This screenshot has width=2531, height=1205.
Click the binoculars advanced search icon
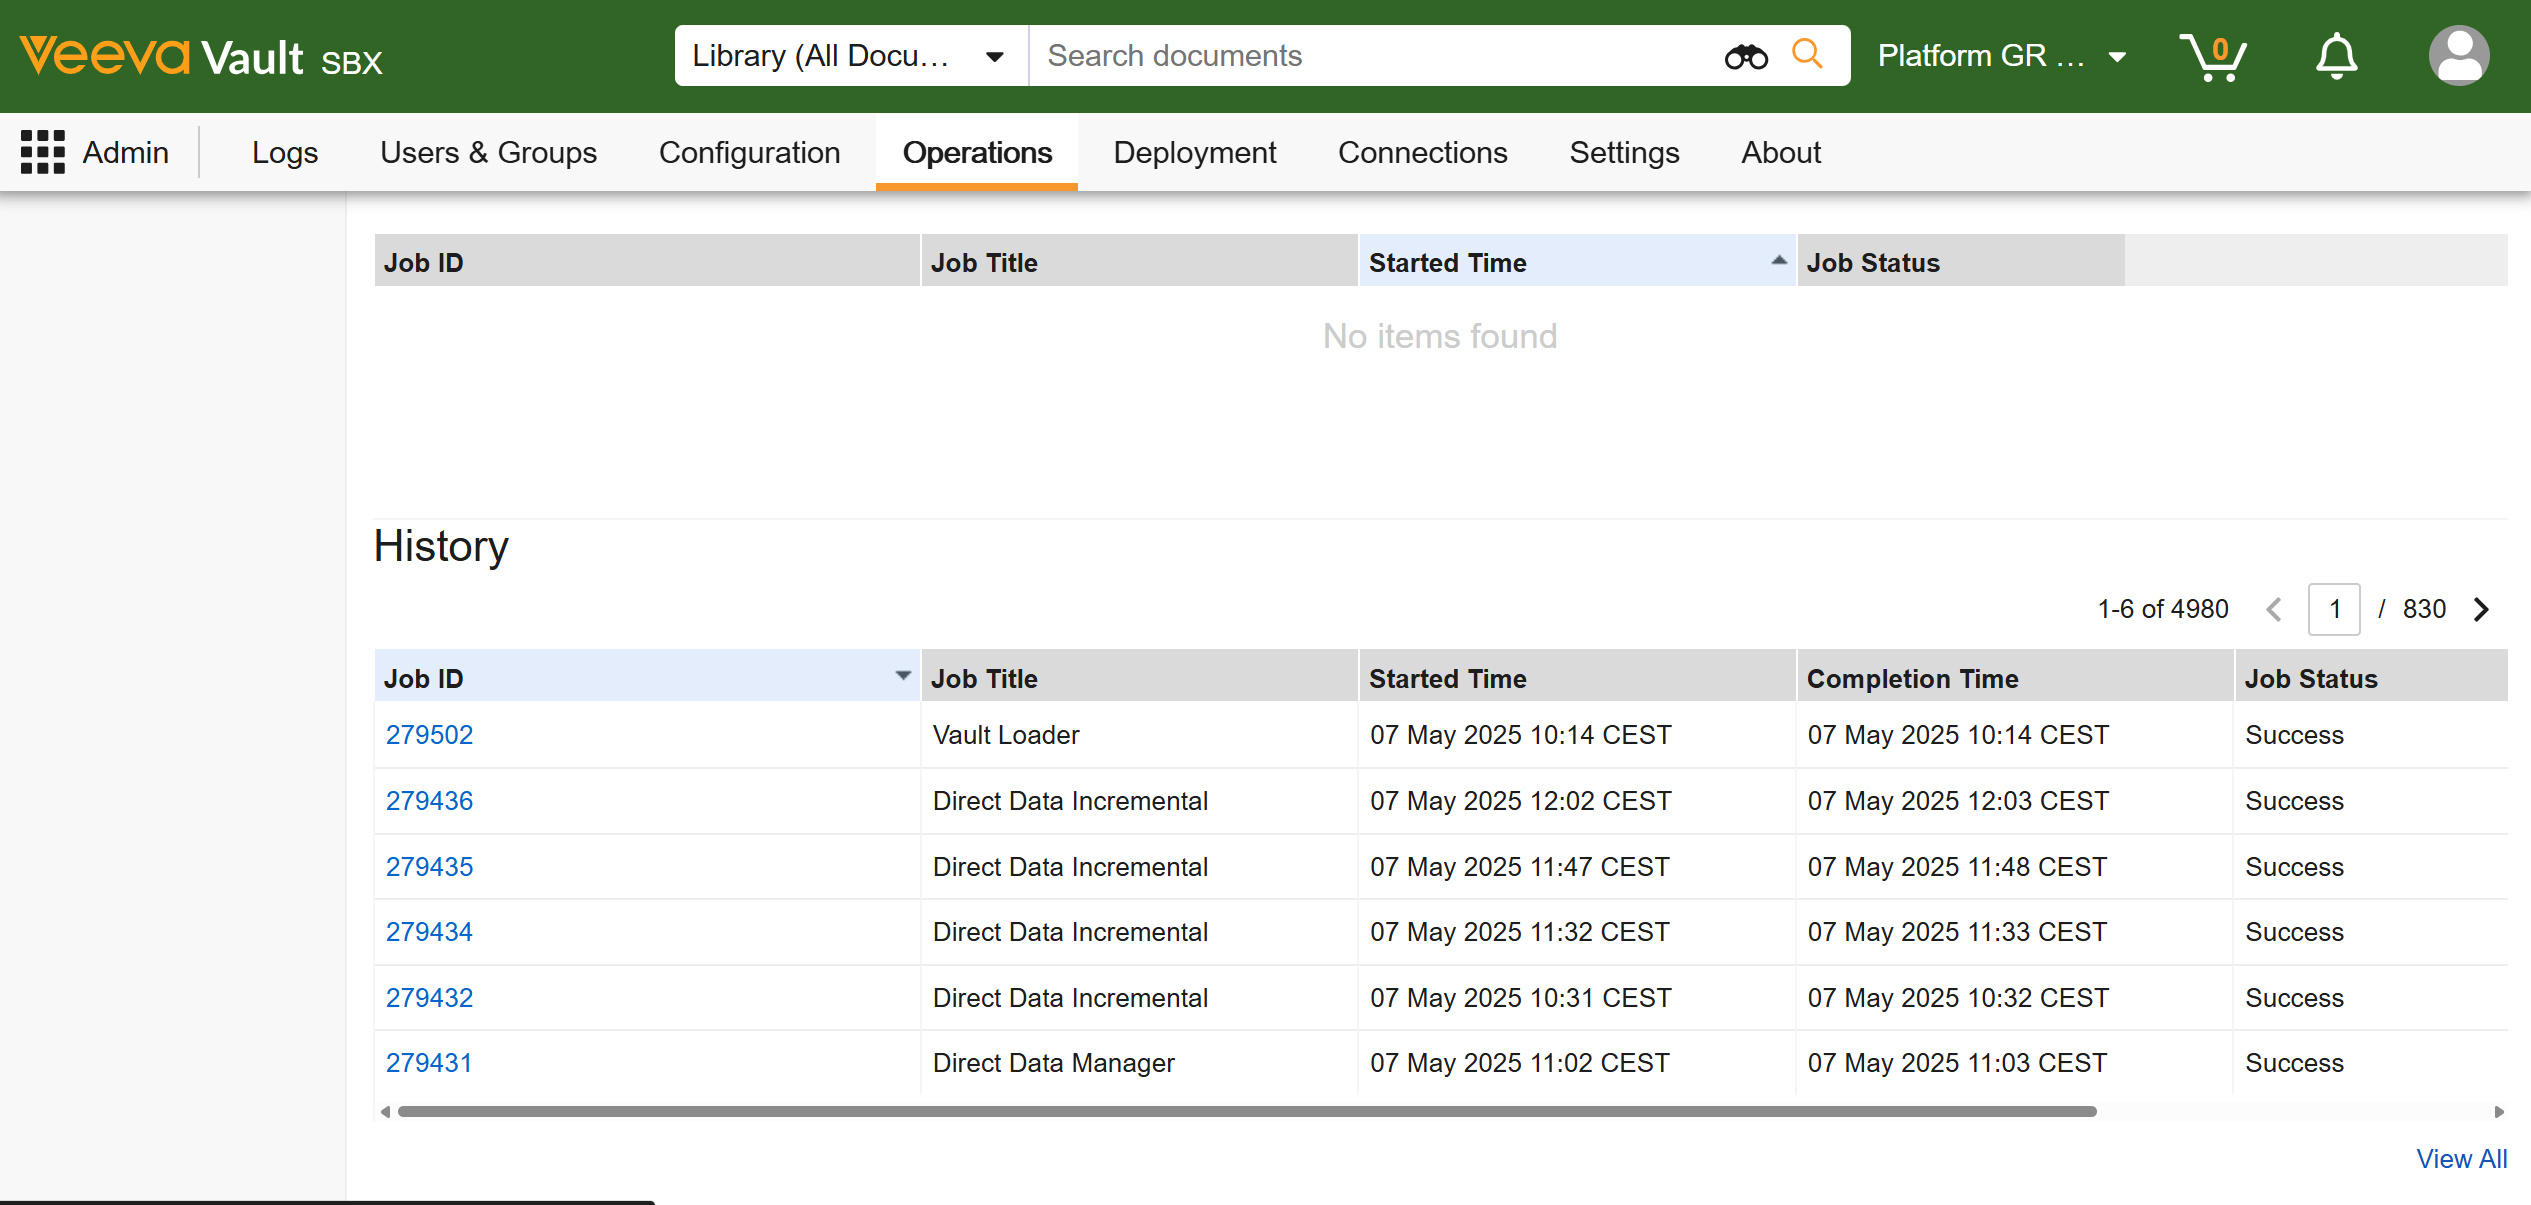coord(1745,57)
